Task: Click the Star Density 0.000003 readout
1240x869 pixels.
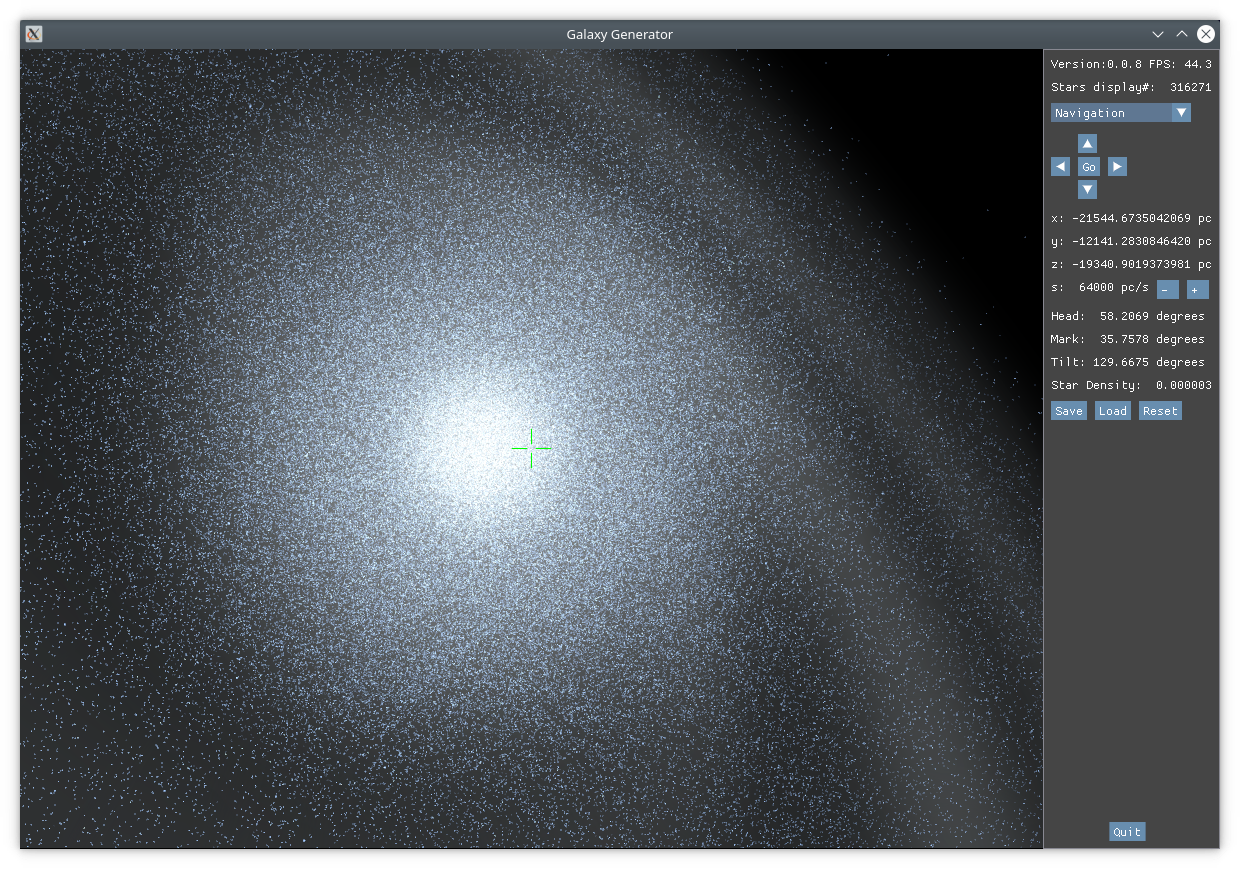Action: [1131, 385]
